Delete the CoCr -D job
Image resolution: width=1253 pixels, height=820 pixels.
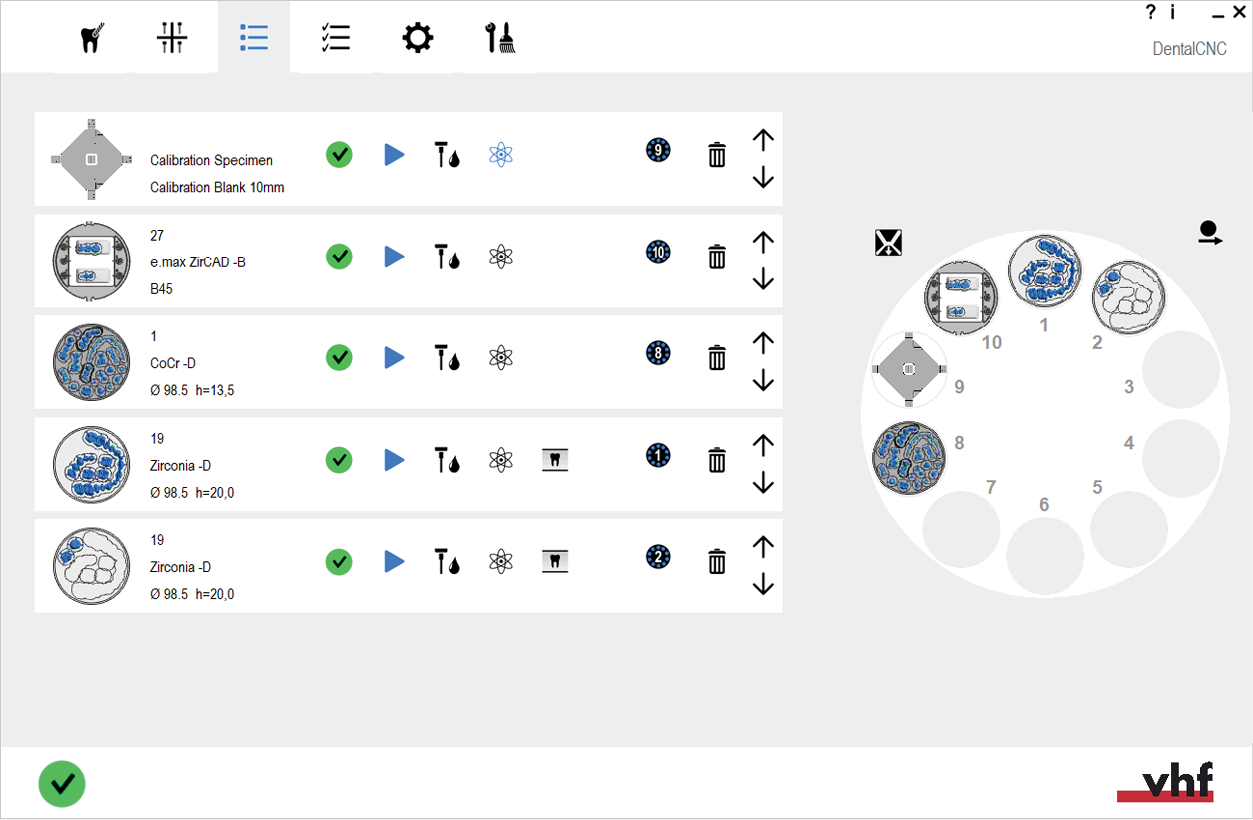[717, 358]
